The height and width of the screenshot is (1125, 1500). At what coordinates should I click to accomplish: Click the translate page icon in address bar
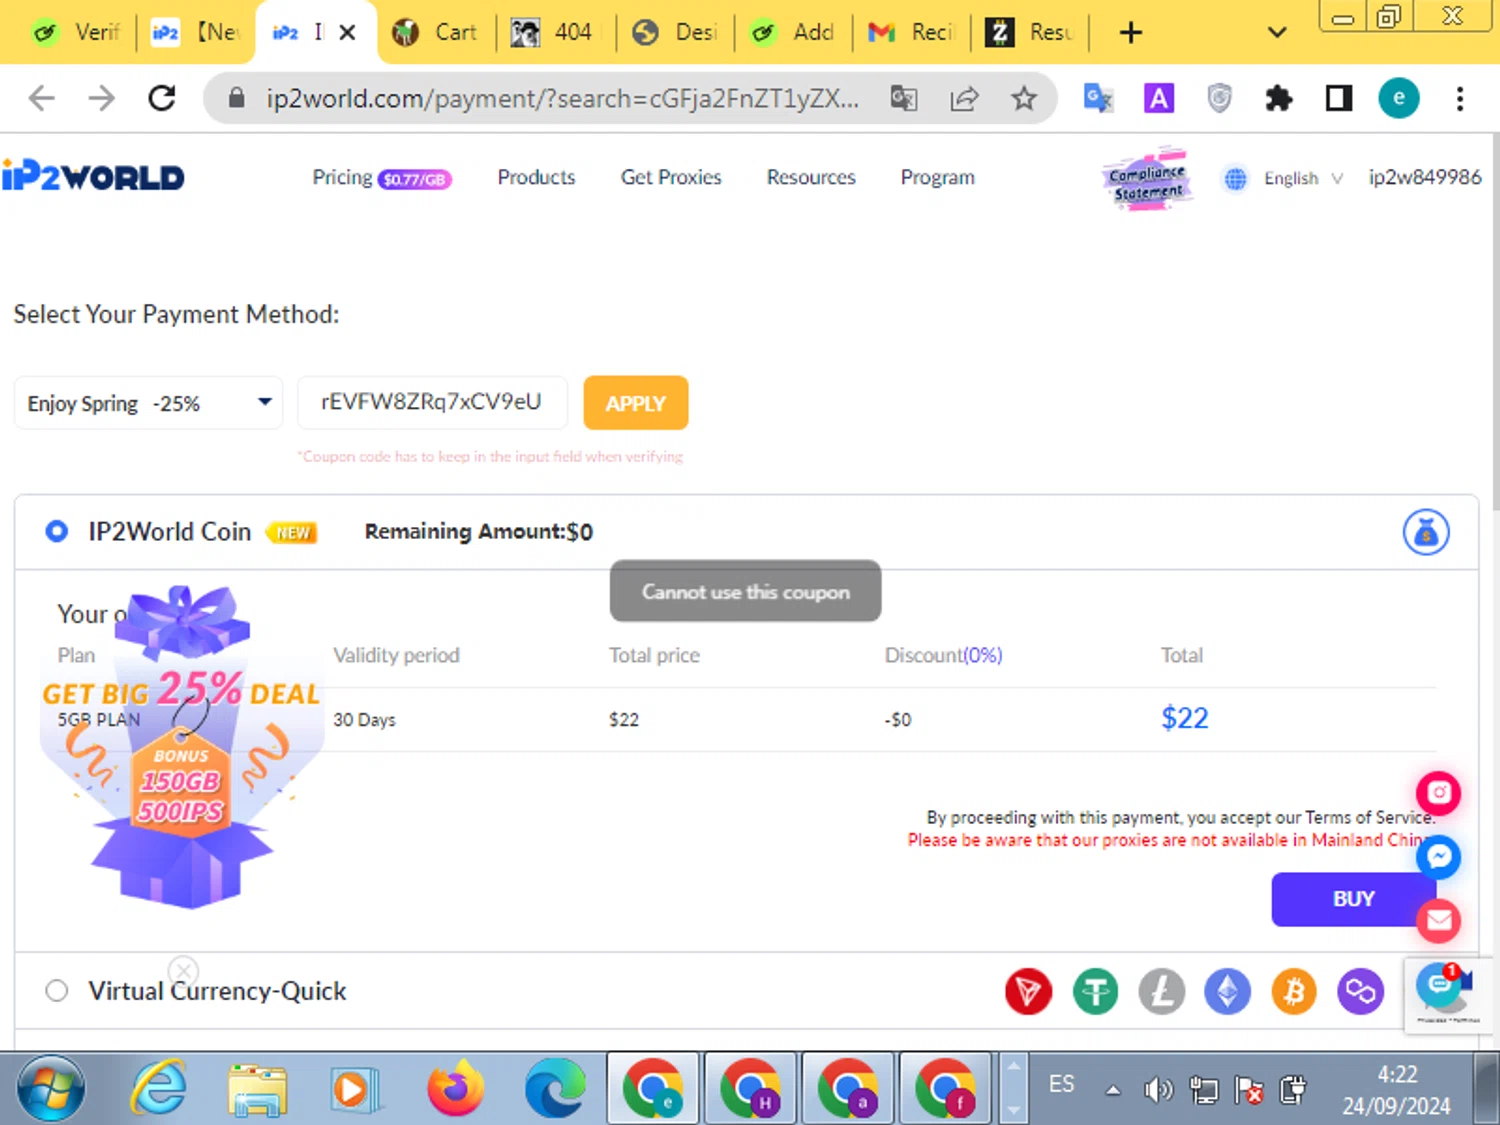pos(904,98)
